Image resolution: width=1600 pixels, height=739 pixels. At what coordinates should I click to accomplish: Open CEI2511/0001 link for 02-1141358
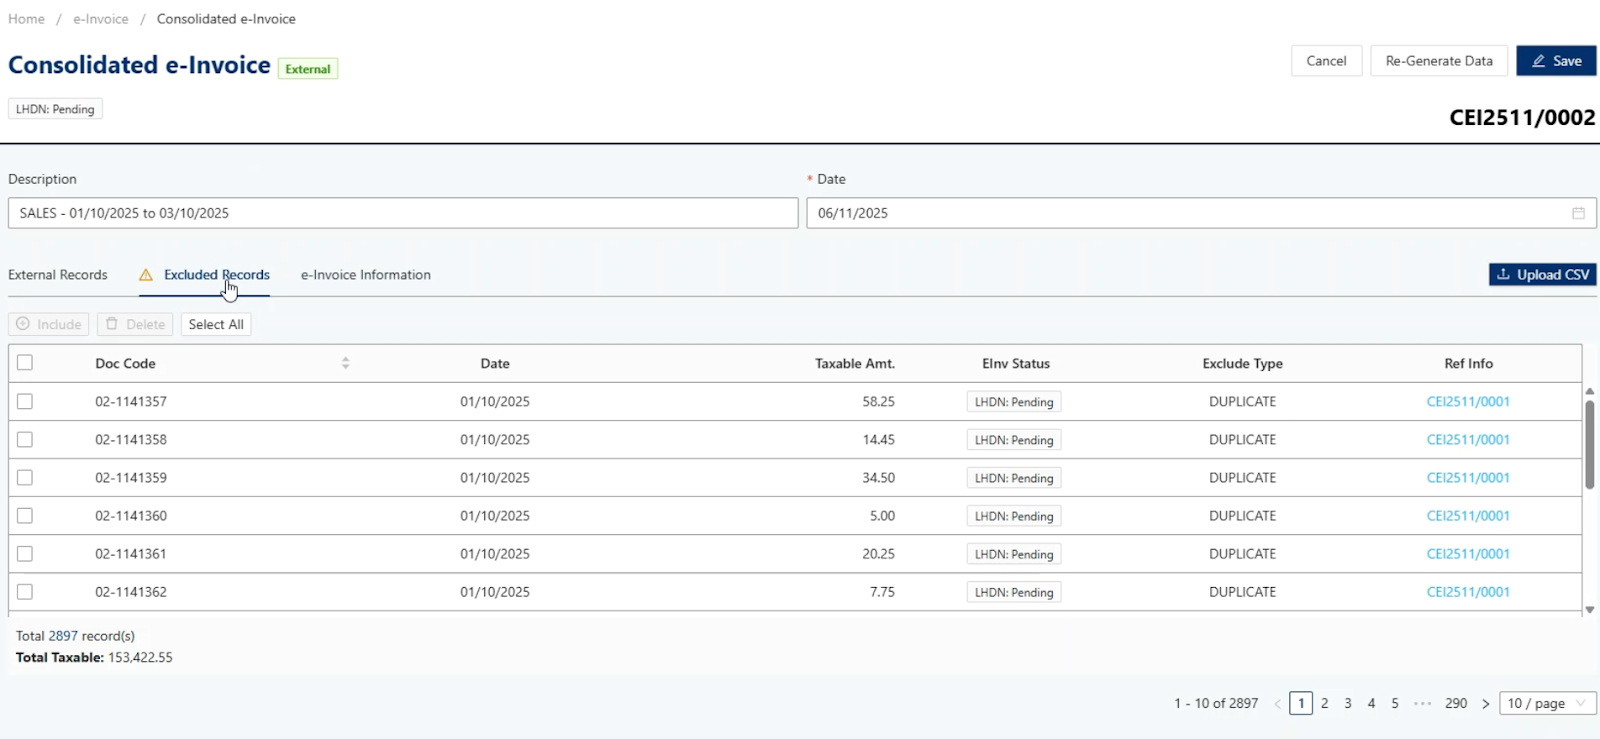(1468, 439)
